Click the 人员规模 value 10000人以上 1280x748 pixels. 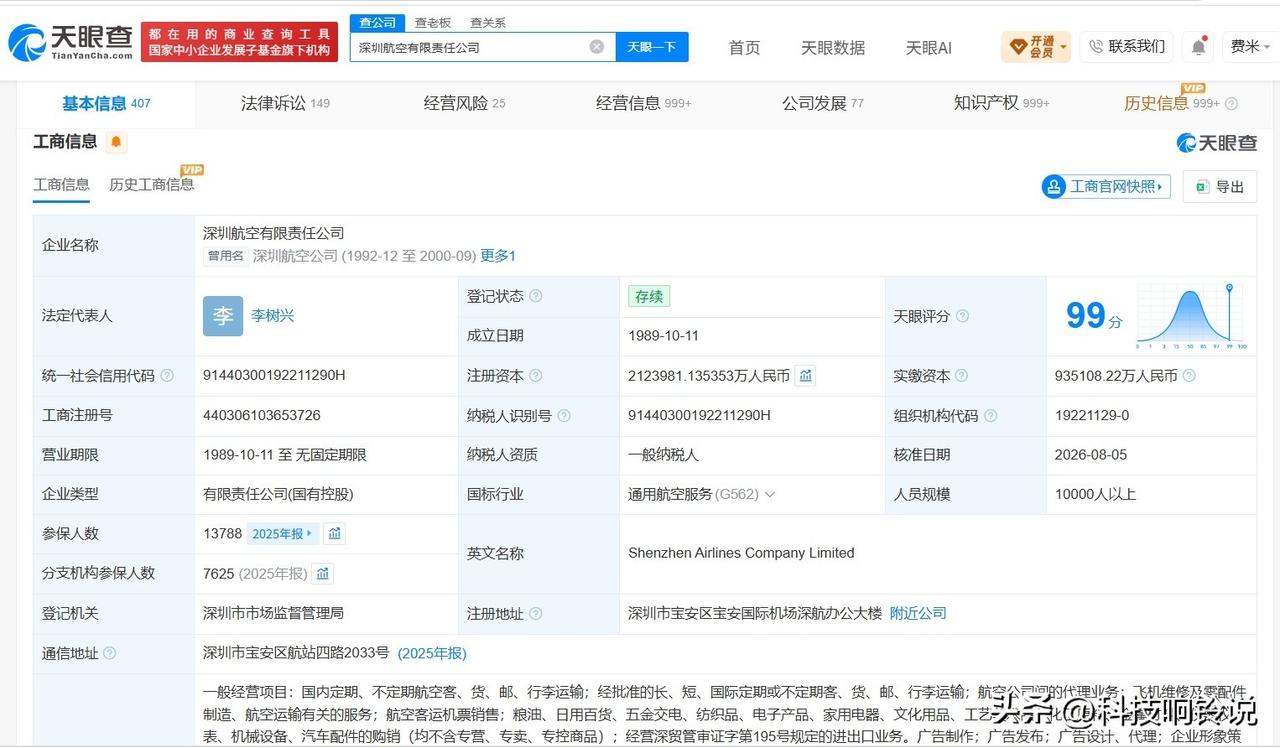click(x=1096, y=494)
